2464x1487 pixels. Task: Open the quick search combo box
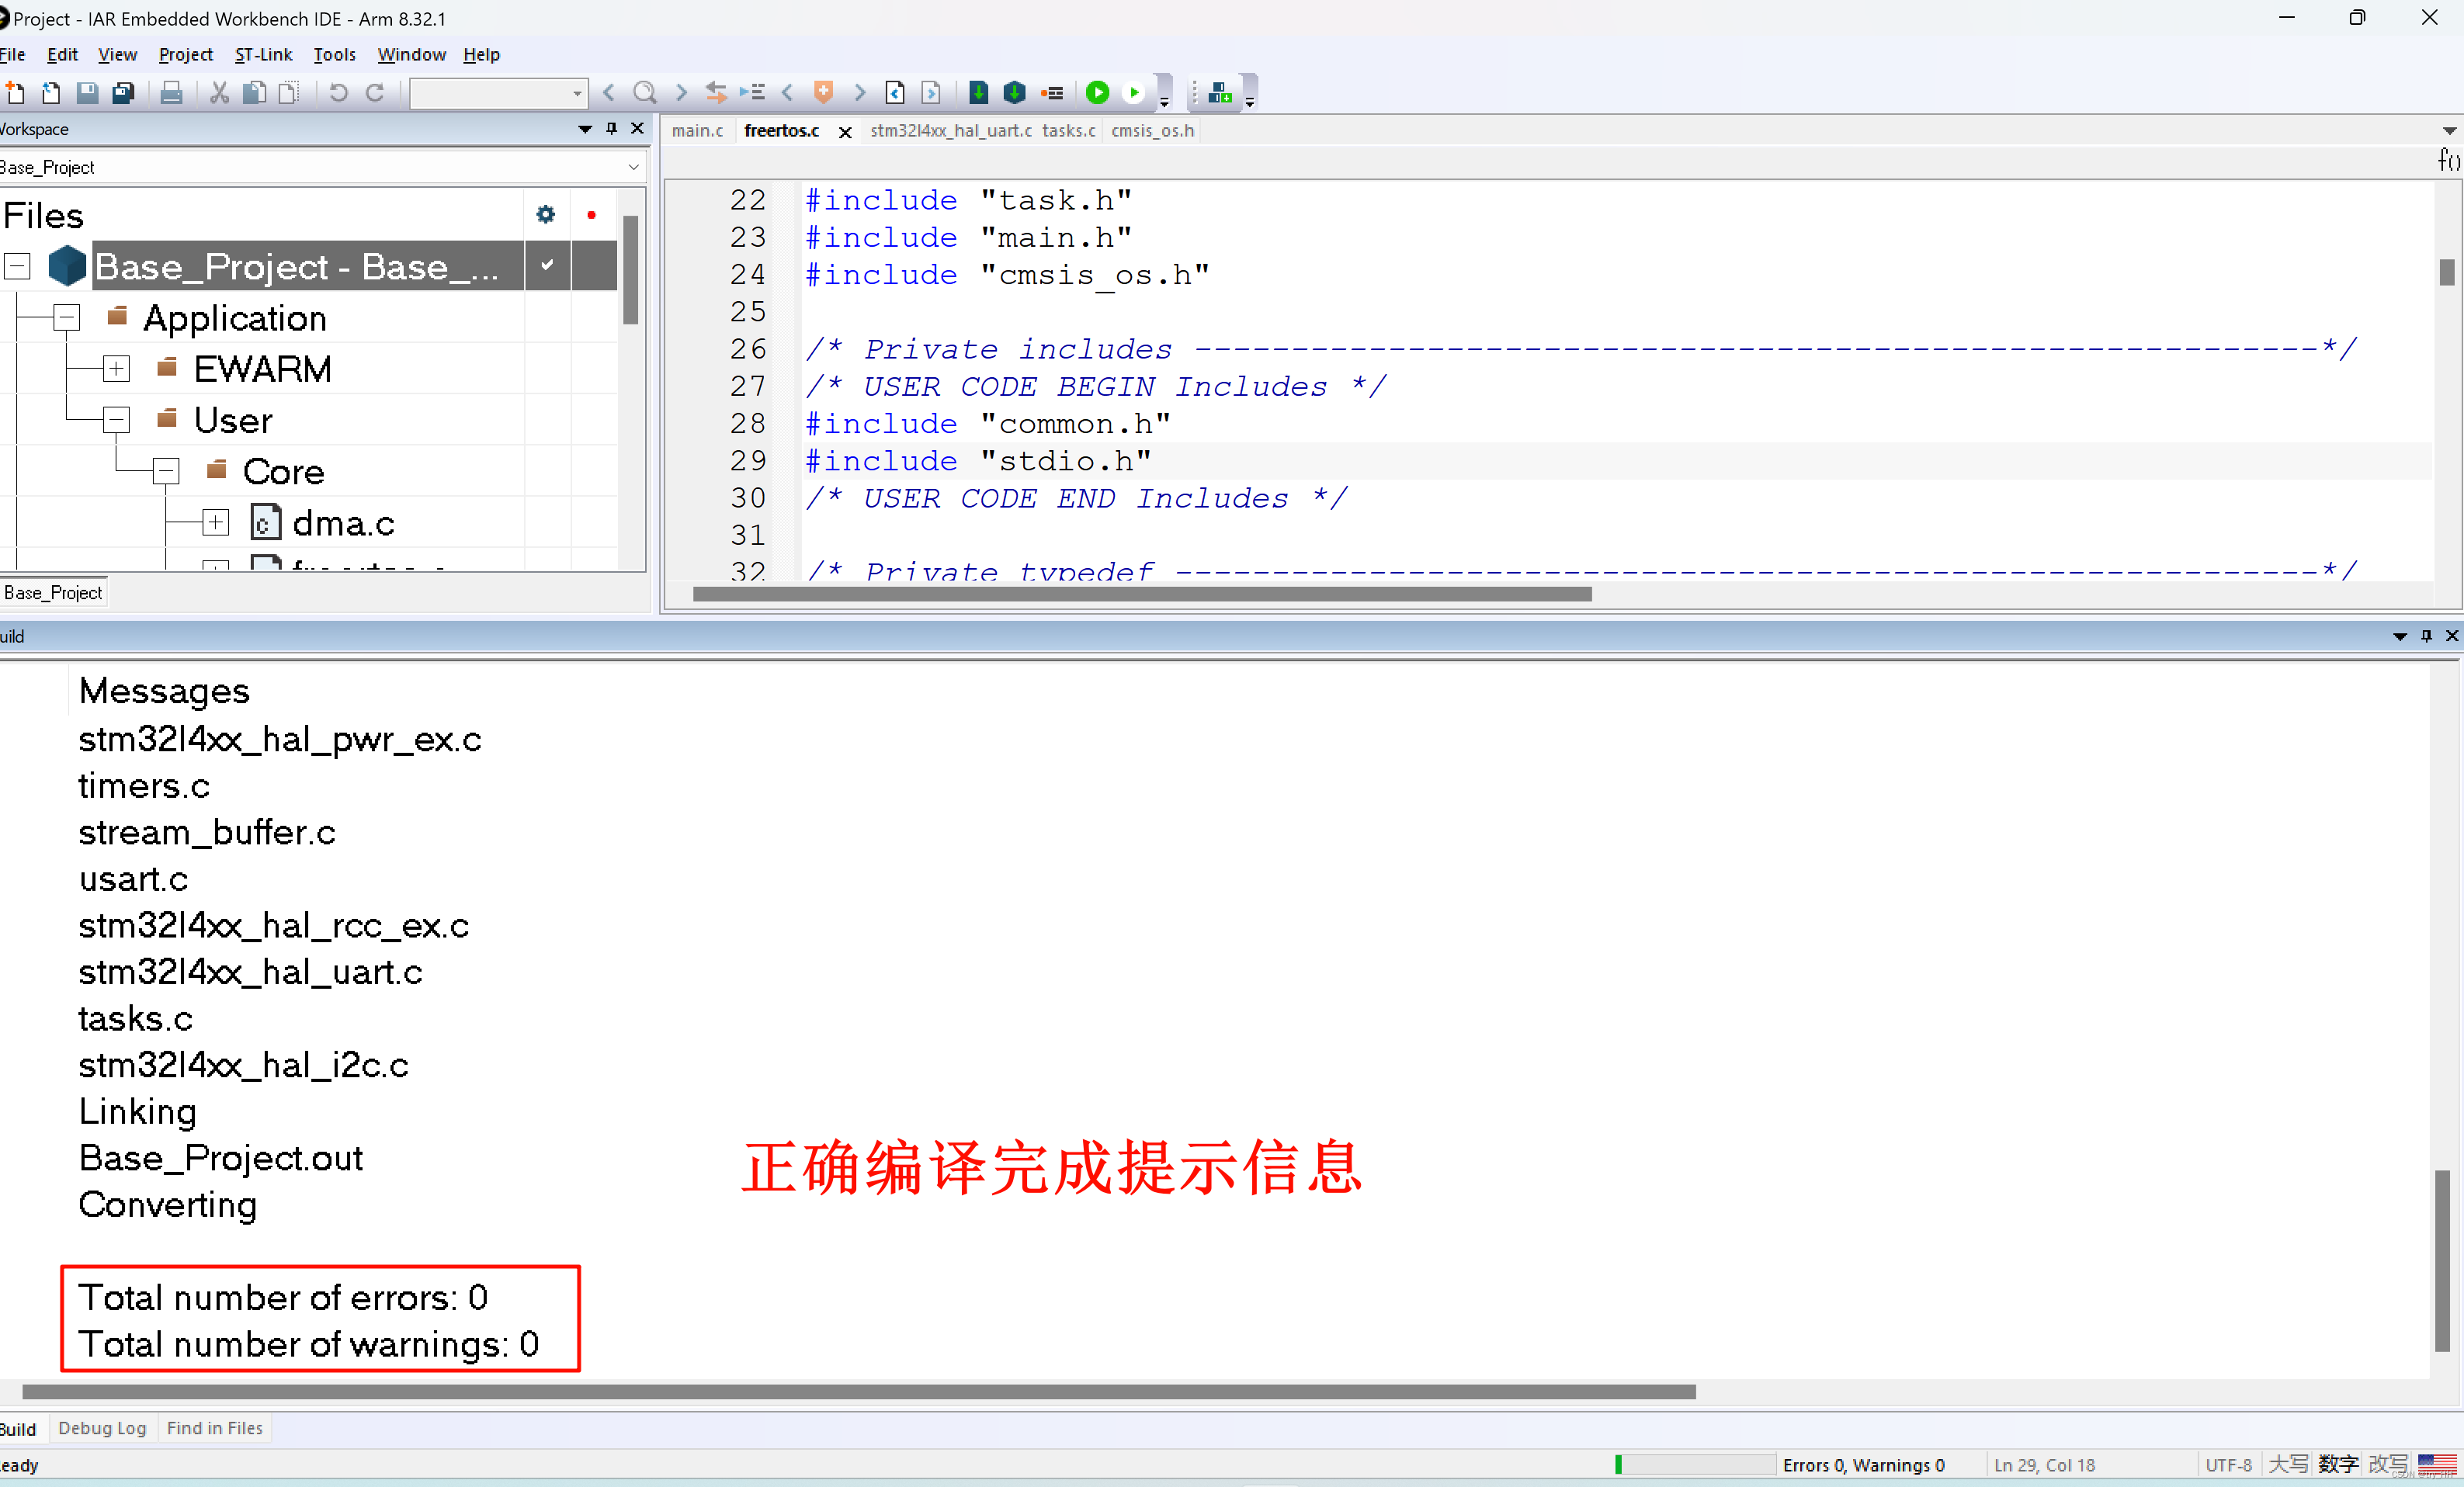(x=498, y=93)
